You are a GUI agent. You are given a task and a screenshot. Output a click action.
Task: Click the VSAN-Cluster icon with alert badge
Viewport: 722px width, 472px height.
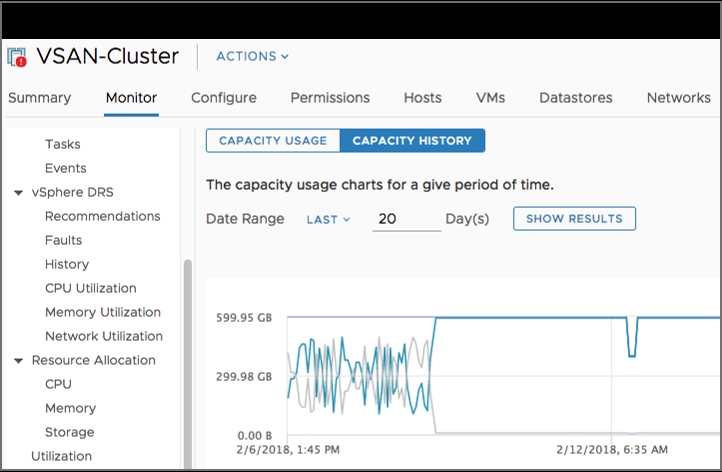17,57
